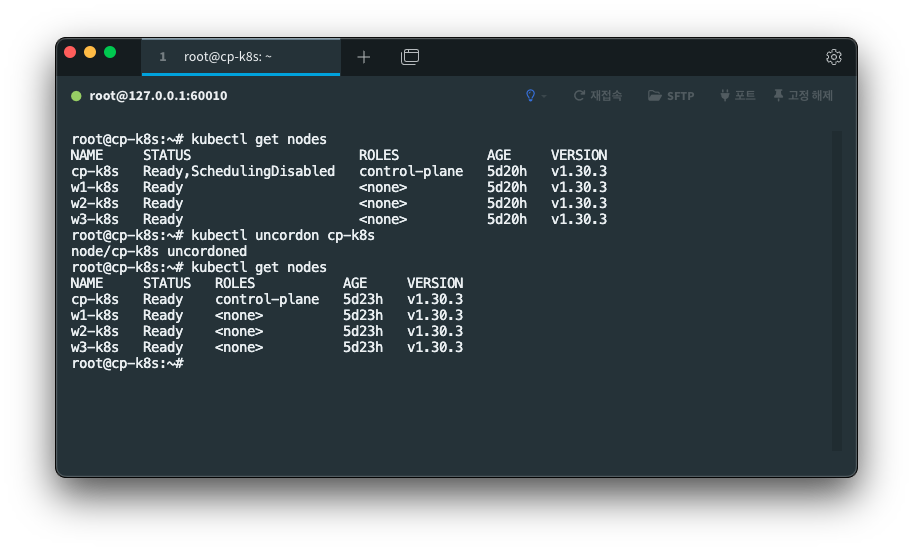Click the root@127.0.0.1:60010 host label
This screenshot has height=551, width=913.
(x=158, y=96)
